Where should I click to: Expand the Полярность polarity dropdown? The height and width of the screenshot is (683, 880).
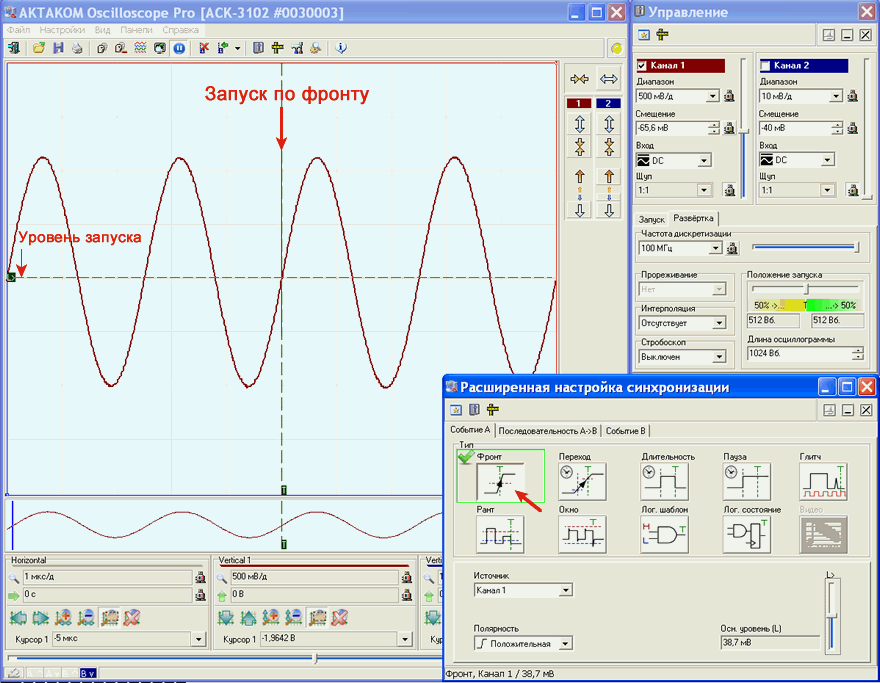[x=566, y=643]
